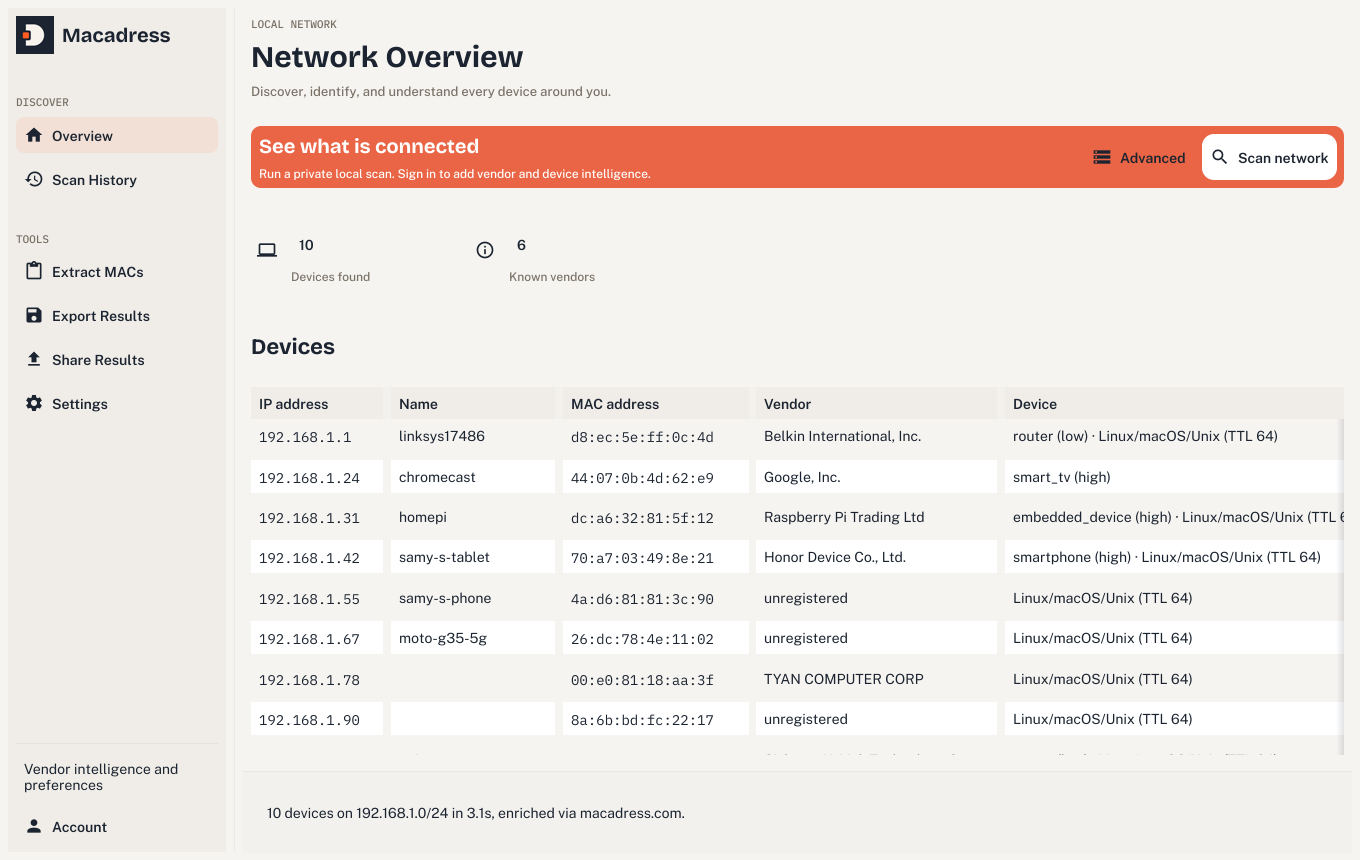Click vendor Belkin International, Inc.
Screen dimensions: 1360x860
coord(843,436)
